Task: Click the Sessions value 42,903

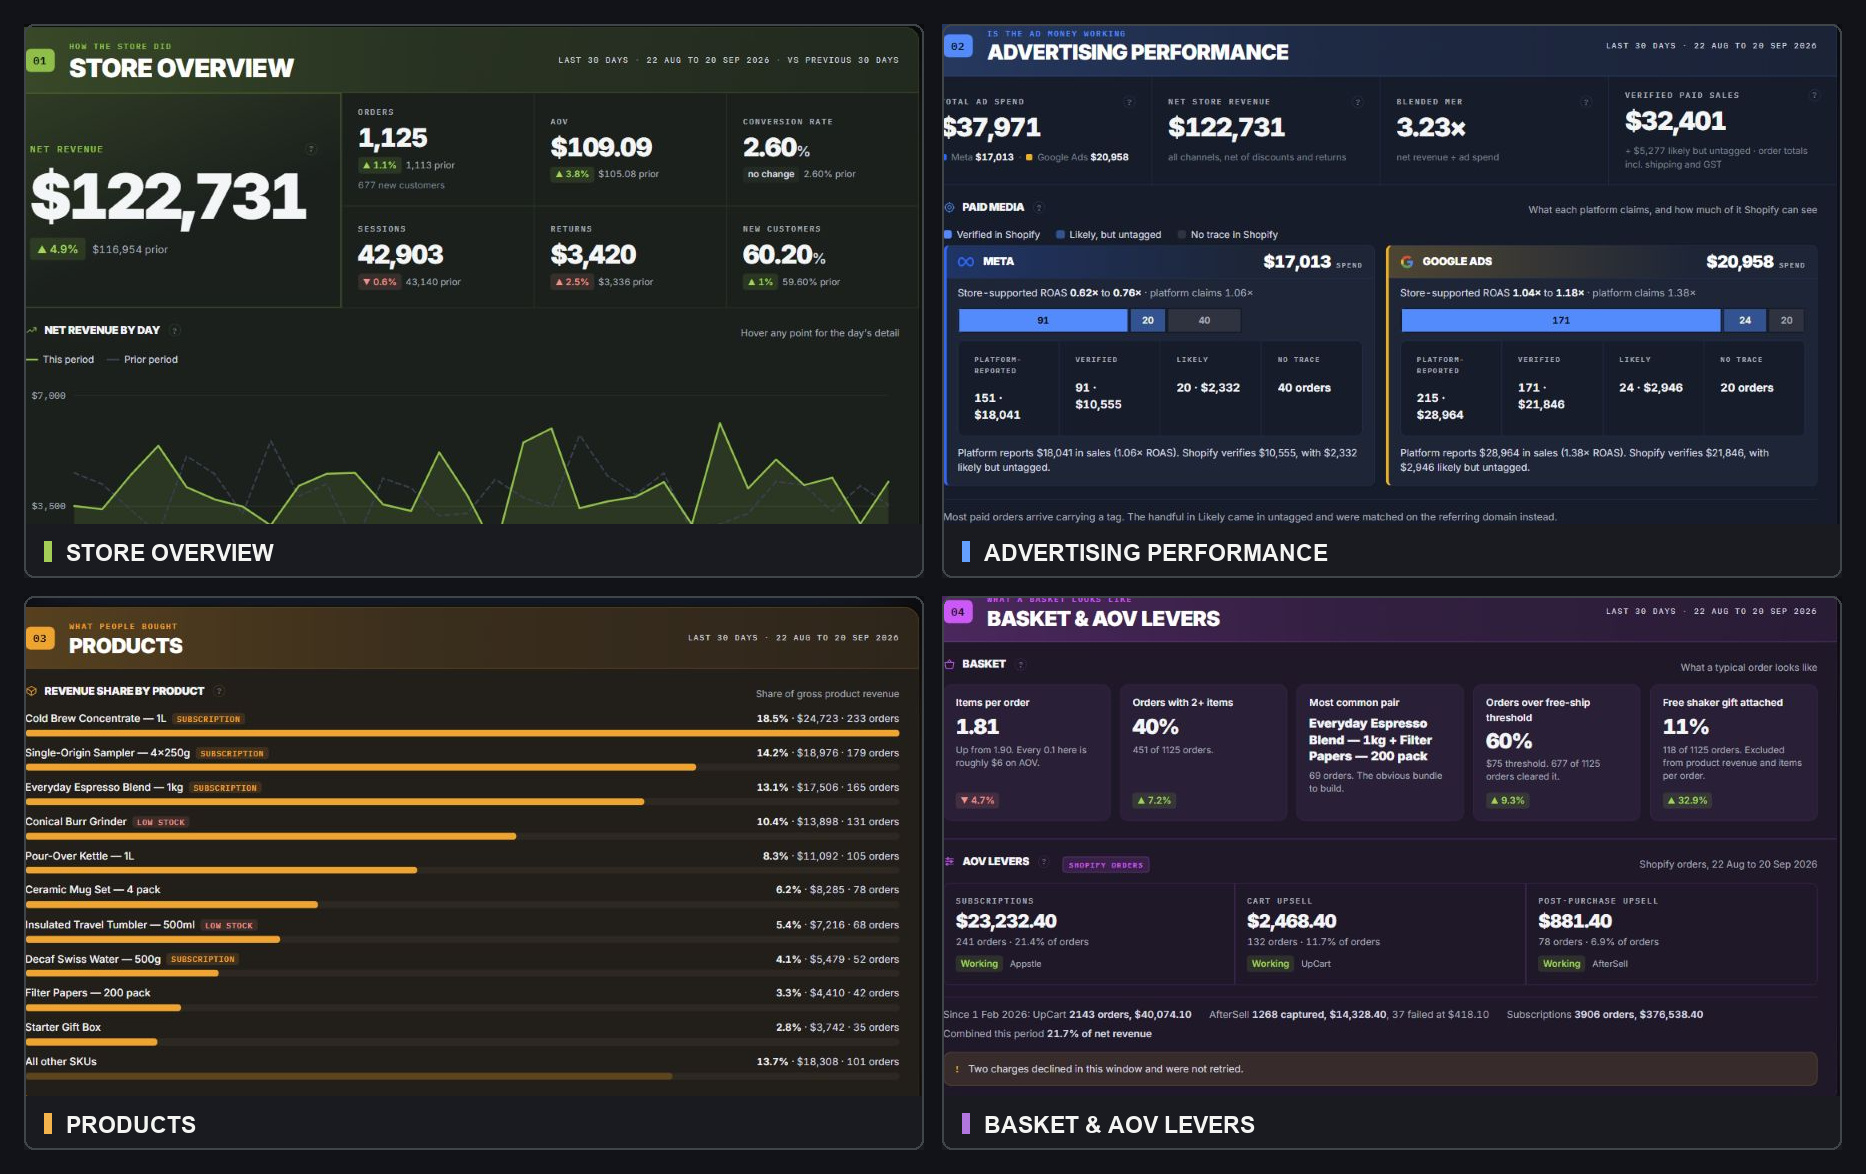Action: tap(401, 255)
